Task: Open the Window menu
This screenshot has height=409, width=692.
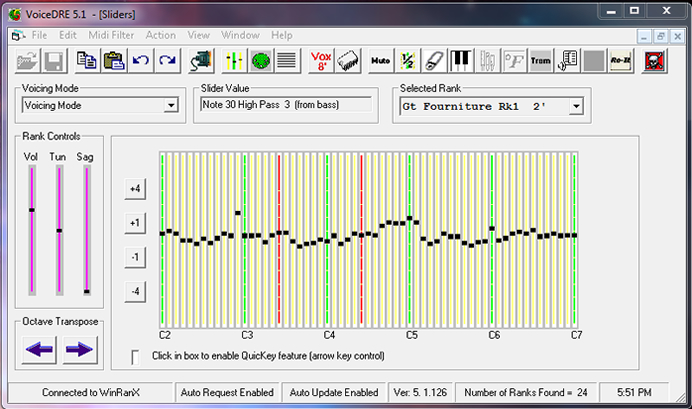Action: (x=241, y=35)
